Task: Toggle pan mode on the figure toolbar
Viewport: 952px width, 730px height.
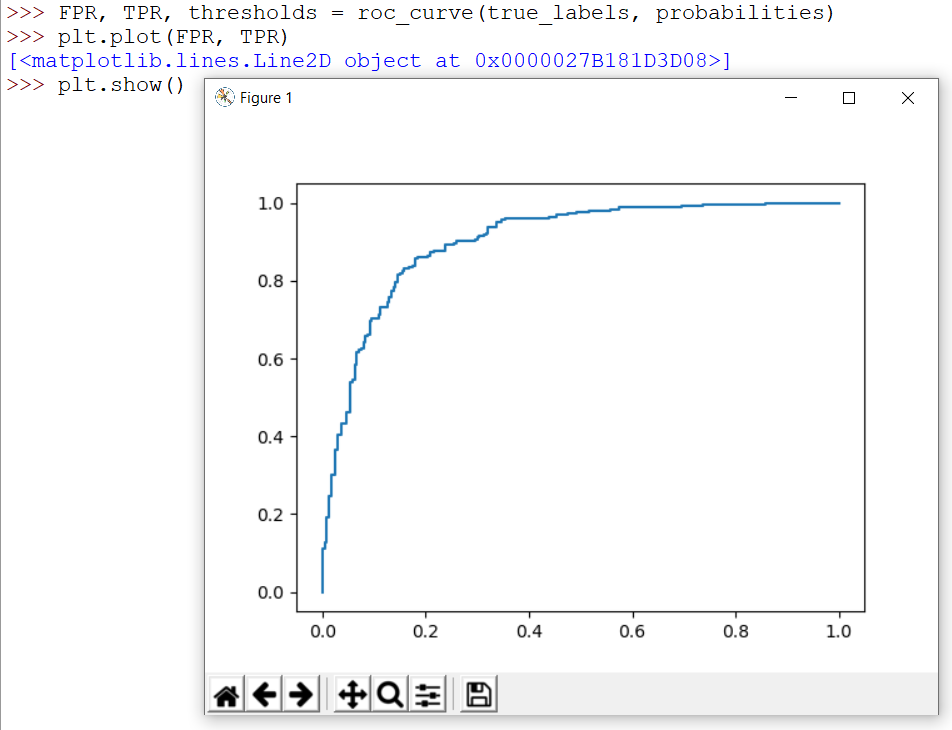Action: [x=352, y=693]
